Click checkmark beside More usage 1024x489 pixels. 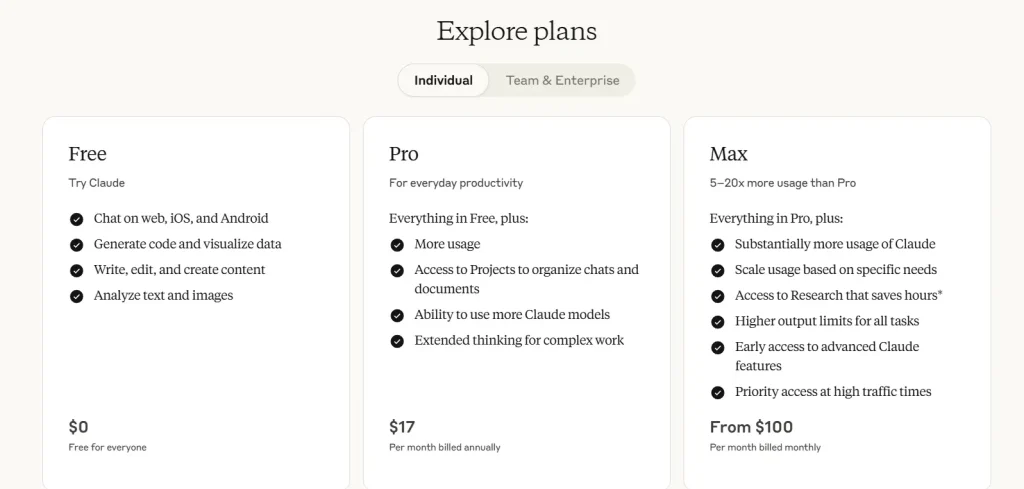tap(397, 245)
